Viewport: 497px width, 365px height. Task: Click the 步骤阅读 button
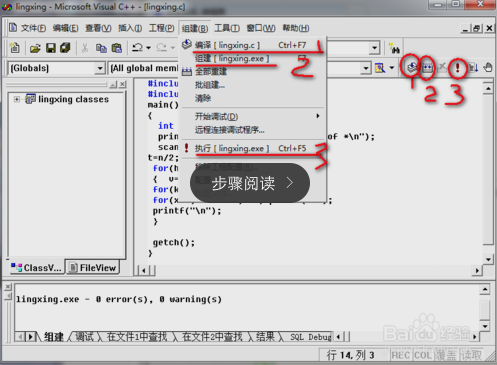click(x=250, y=183)
